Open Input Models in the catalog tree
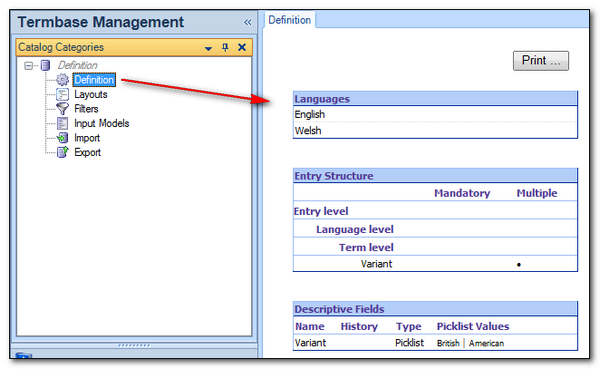This screenshot has width=600, height=369. 101,123
